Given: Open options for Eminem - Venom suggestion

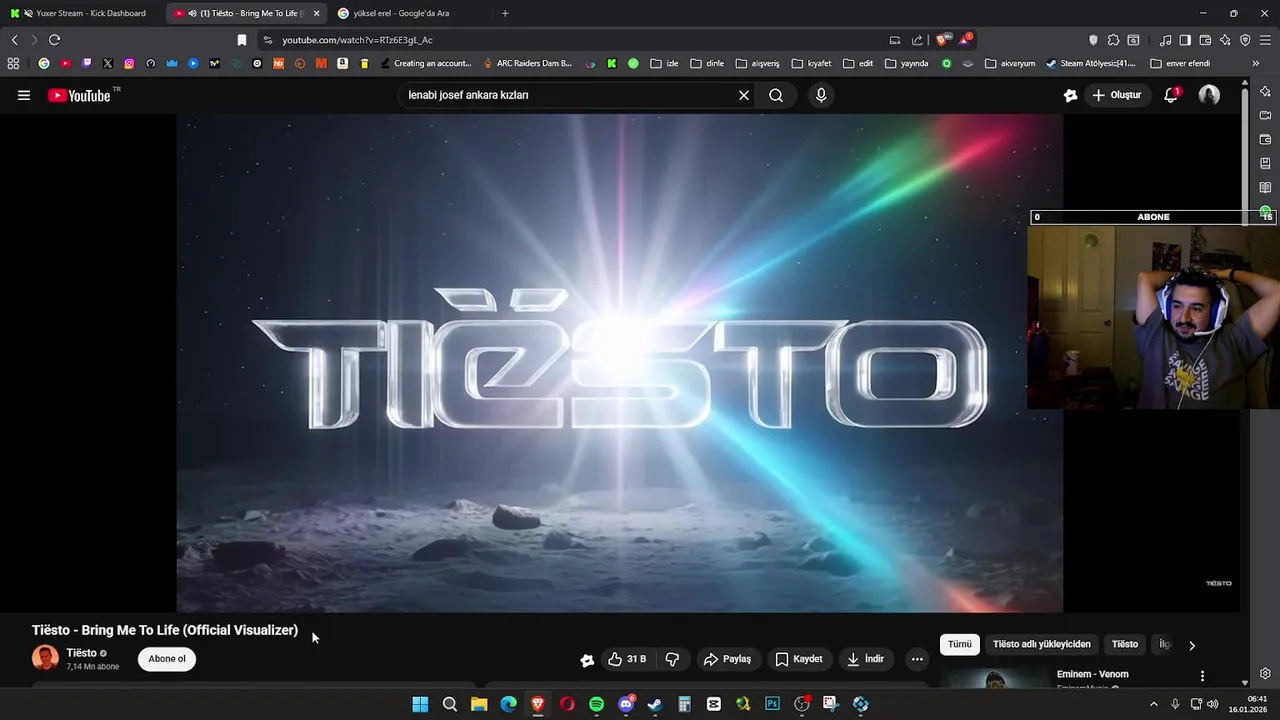Looking at the screenshot, I should pos(1202,676).
